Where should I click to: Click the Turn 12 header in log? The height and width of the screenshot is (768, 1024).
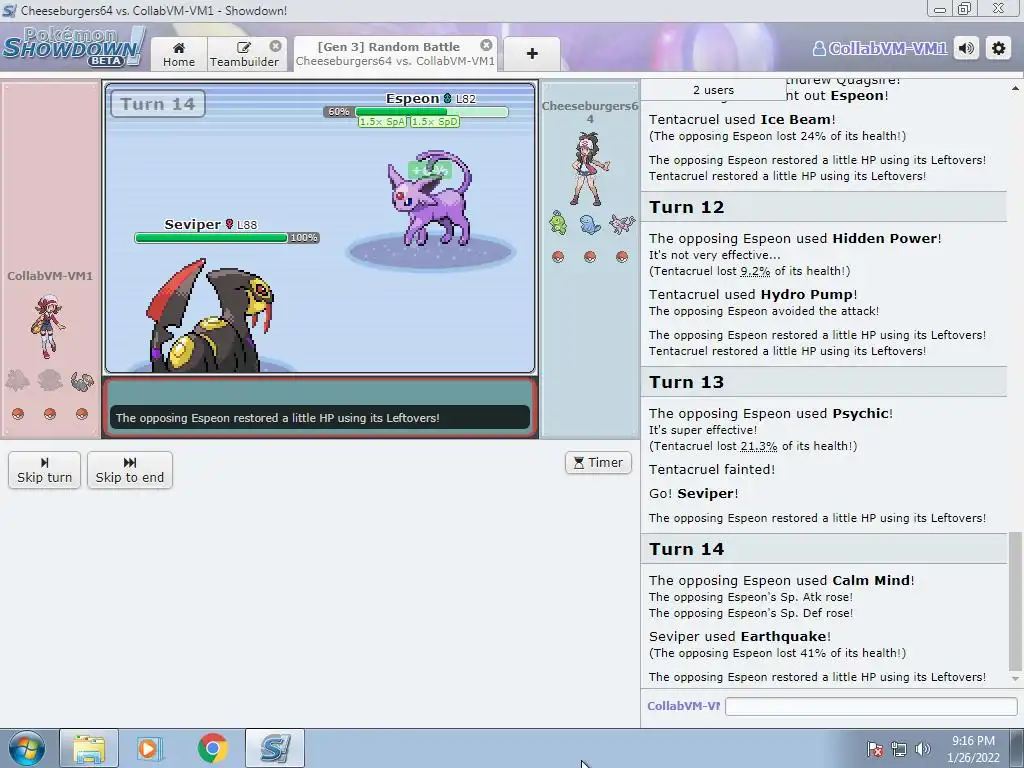(x=824, y=207)
